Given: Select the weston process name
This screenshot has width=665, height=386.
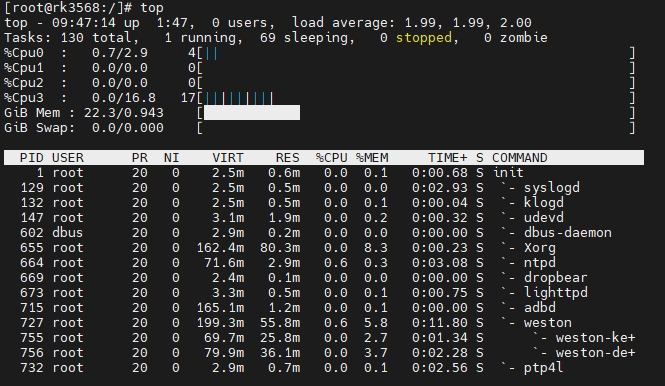Looking at the screenshot, I should 548,322.
